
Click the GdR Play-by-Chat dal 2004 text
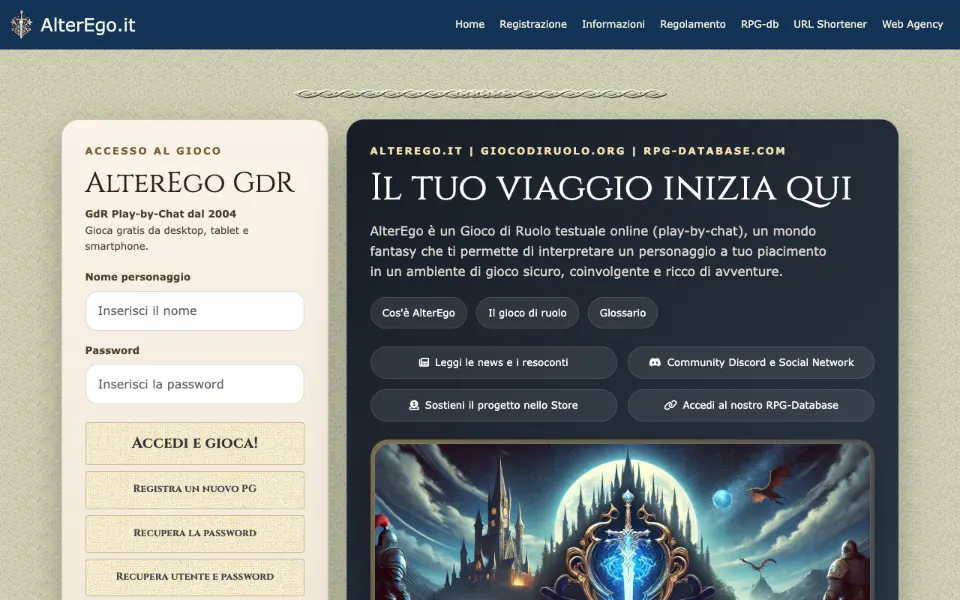pos(160,214)
